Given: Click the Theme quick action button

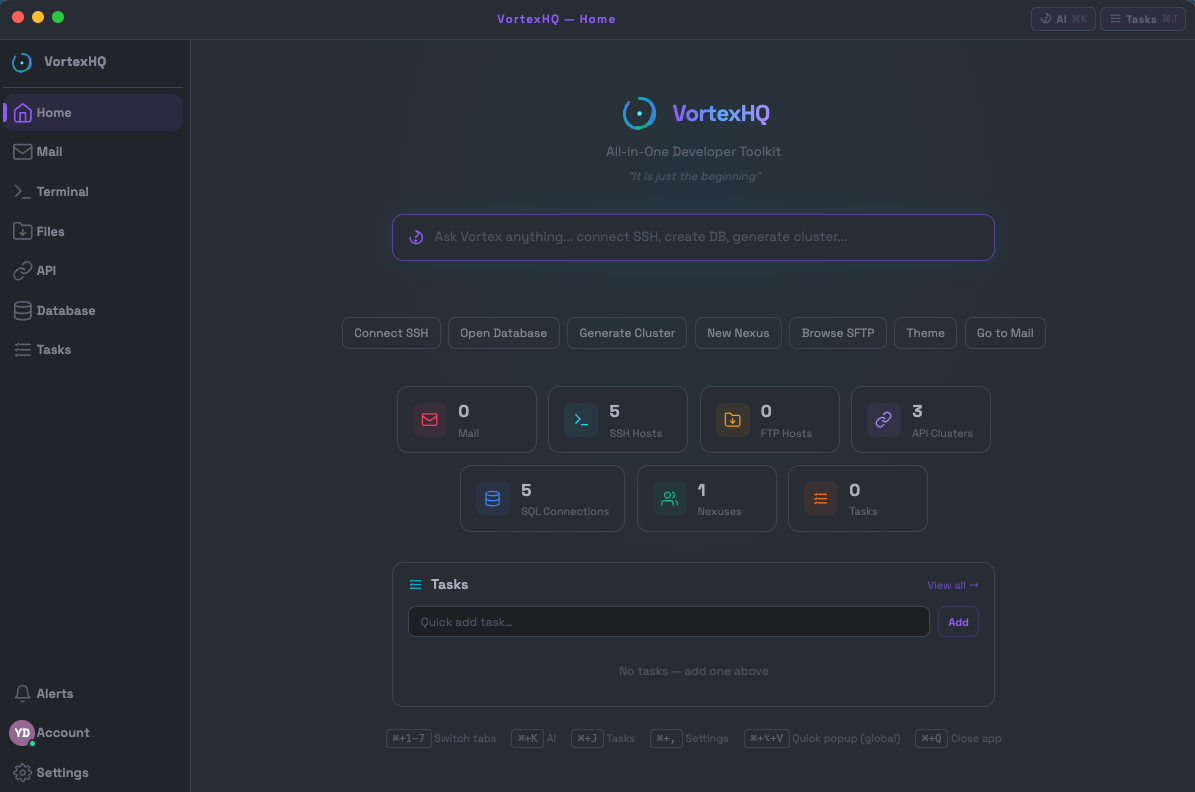Looking at the screenshot, I should coord(925,333).
